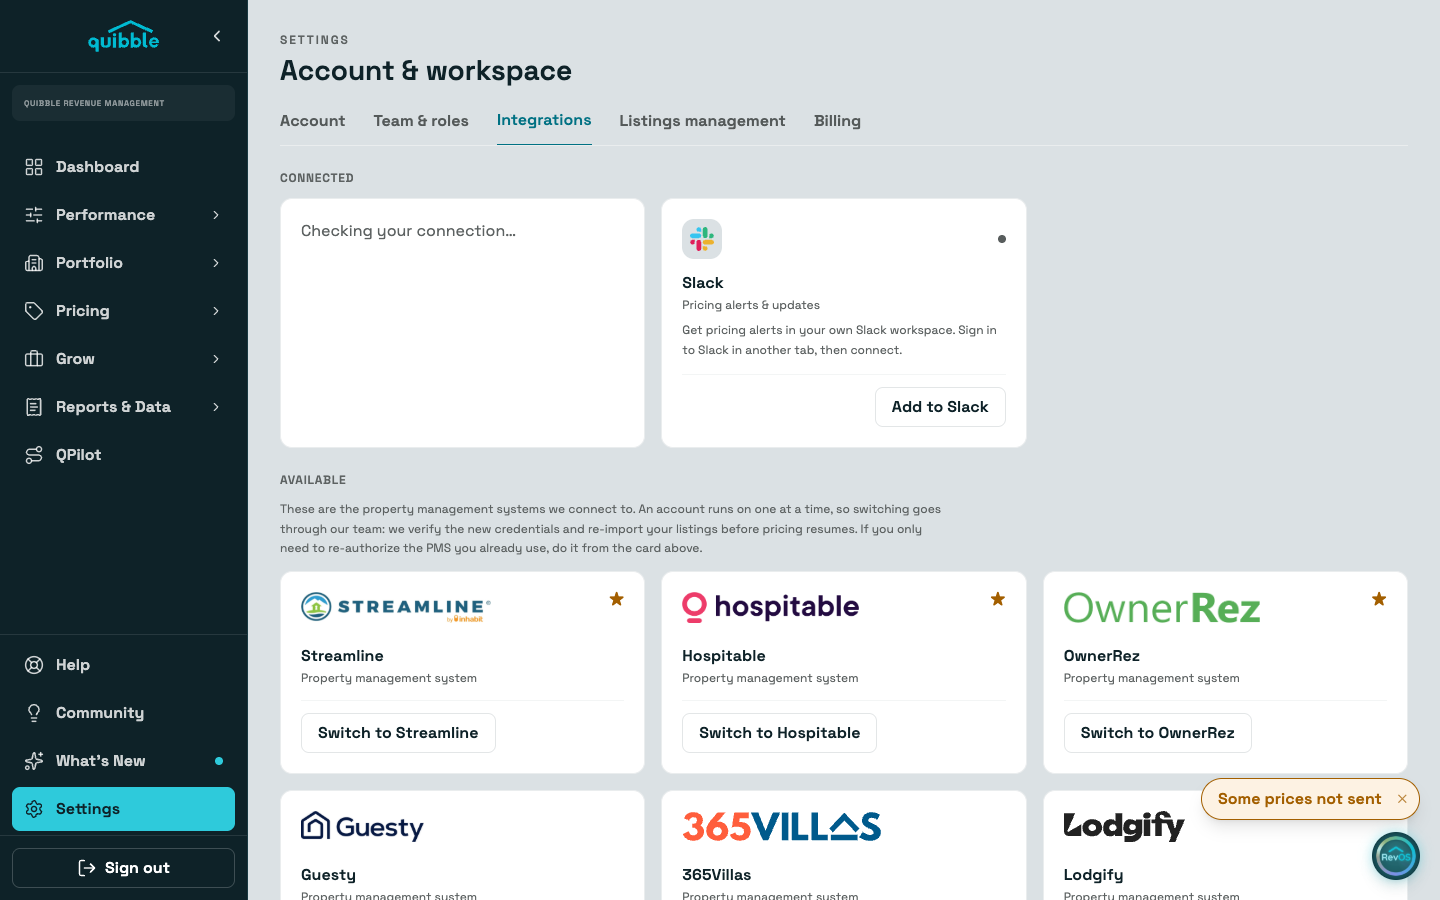Click the QPilot route icon
This screenshot has width=1440, height=900.
[x=34, y=455]
